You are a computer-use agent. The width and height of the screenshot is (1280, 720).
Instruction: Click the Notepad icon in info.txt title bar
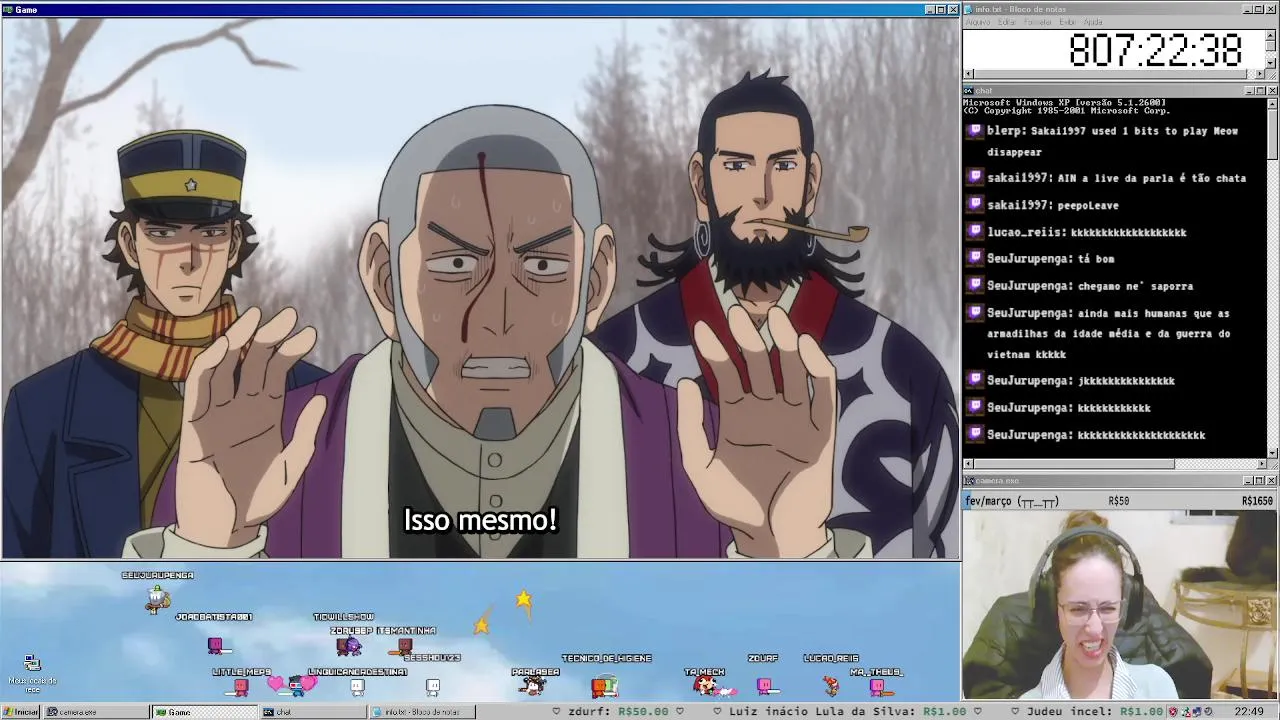pyautogui.click(x=969, y=9)
